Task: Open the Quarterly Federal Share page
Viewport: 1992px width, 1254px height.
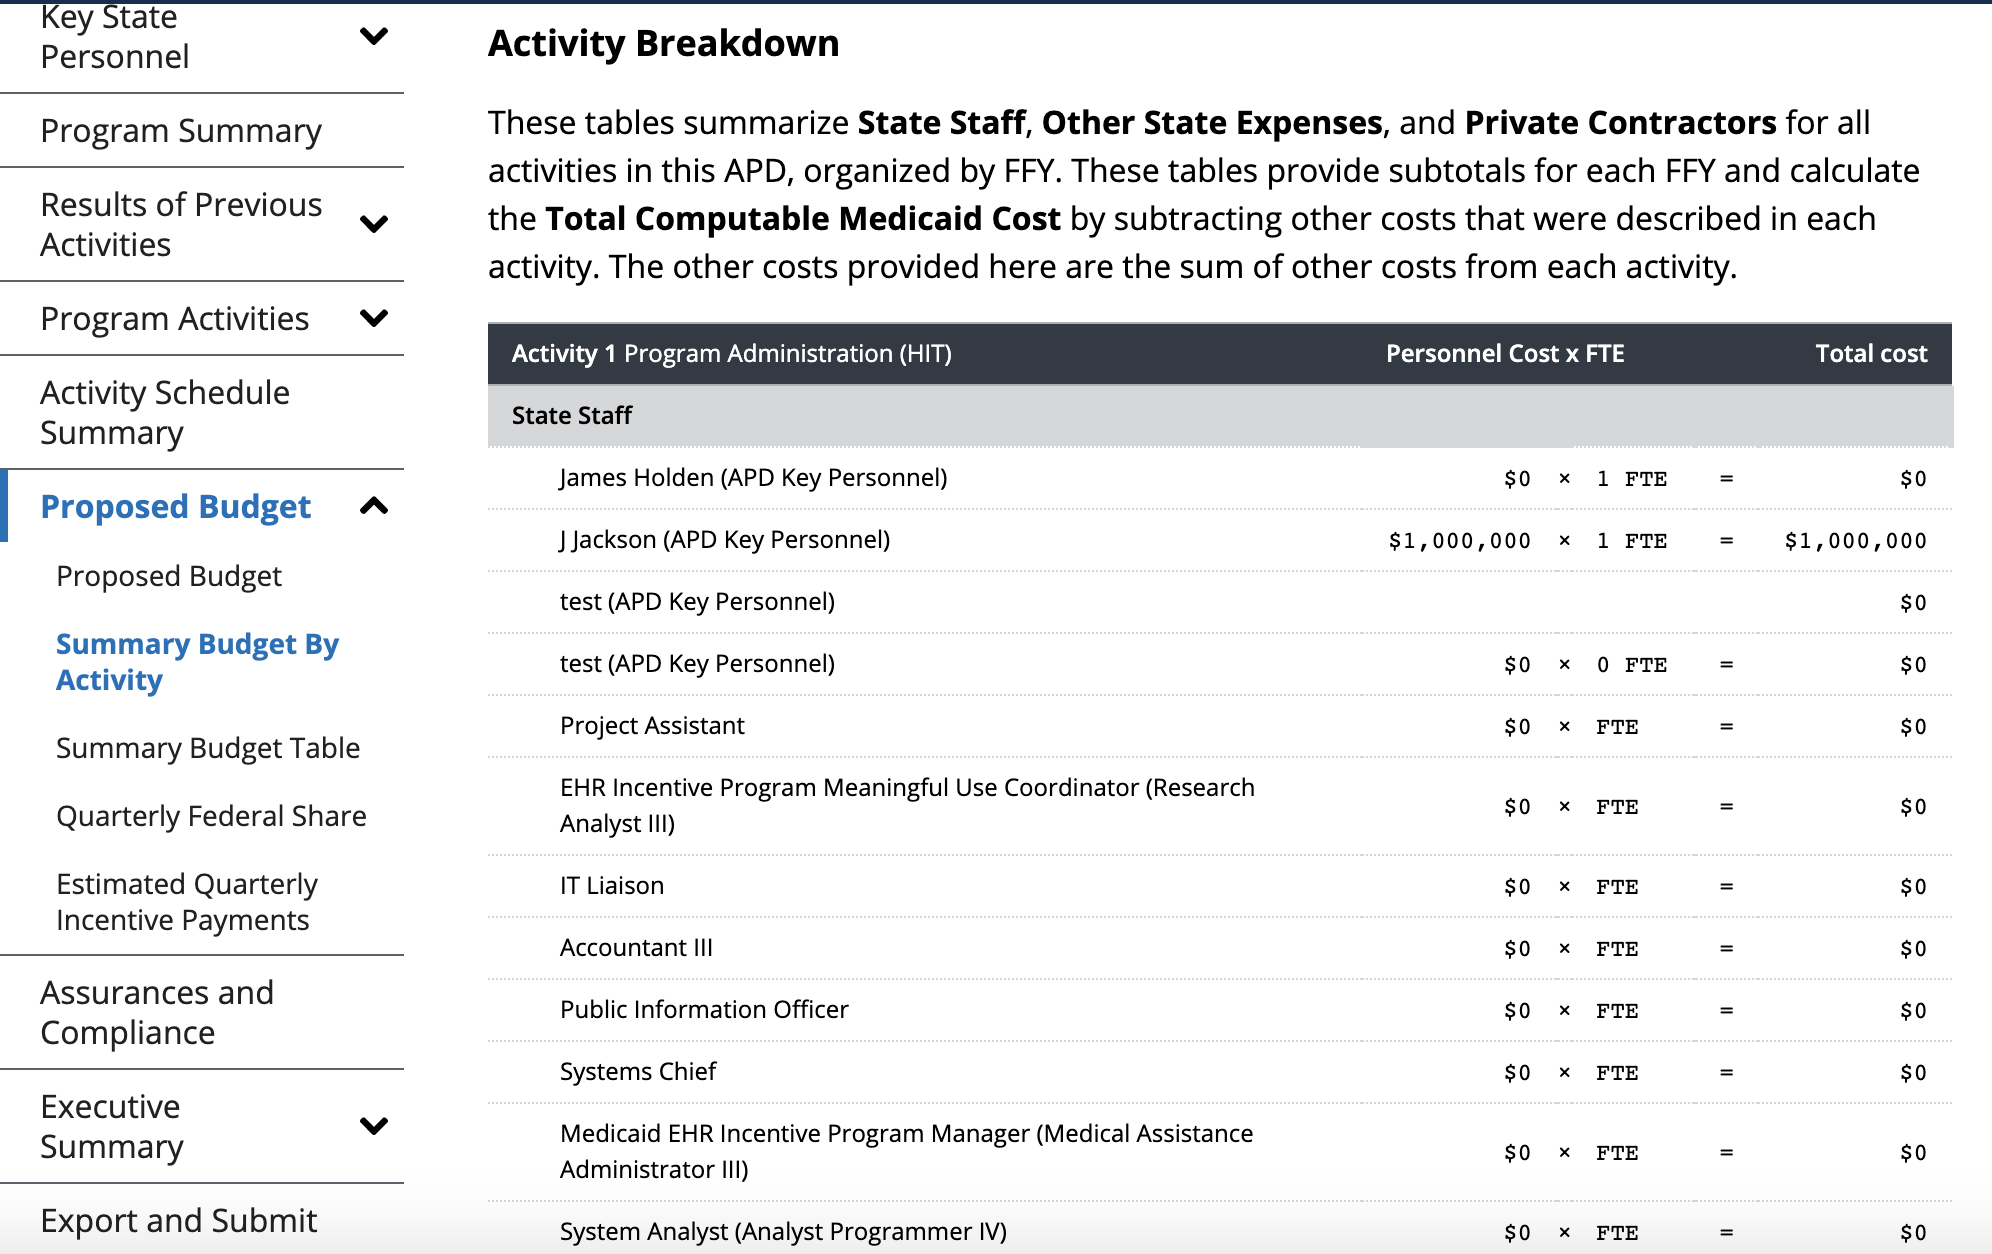Action: coord(211,815)
